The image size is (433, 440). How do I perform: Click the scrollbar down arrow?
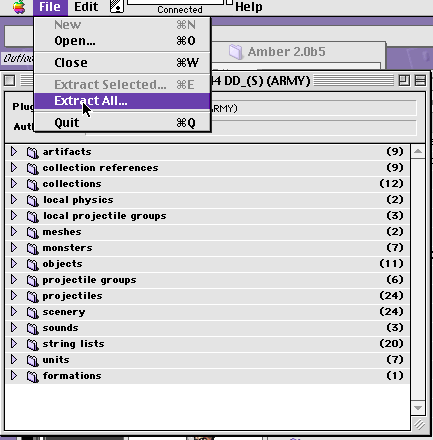(418, 407)
